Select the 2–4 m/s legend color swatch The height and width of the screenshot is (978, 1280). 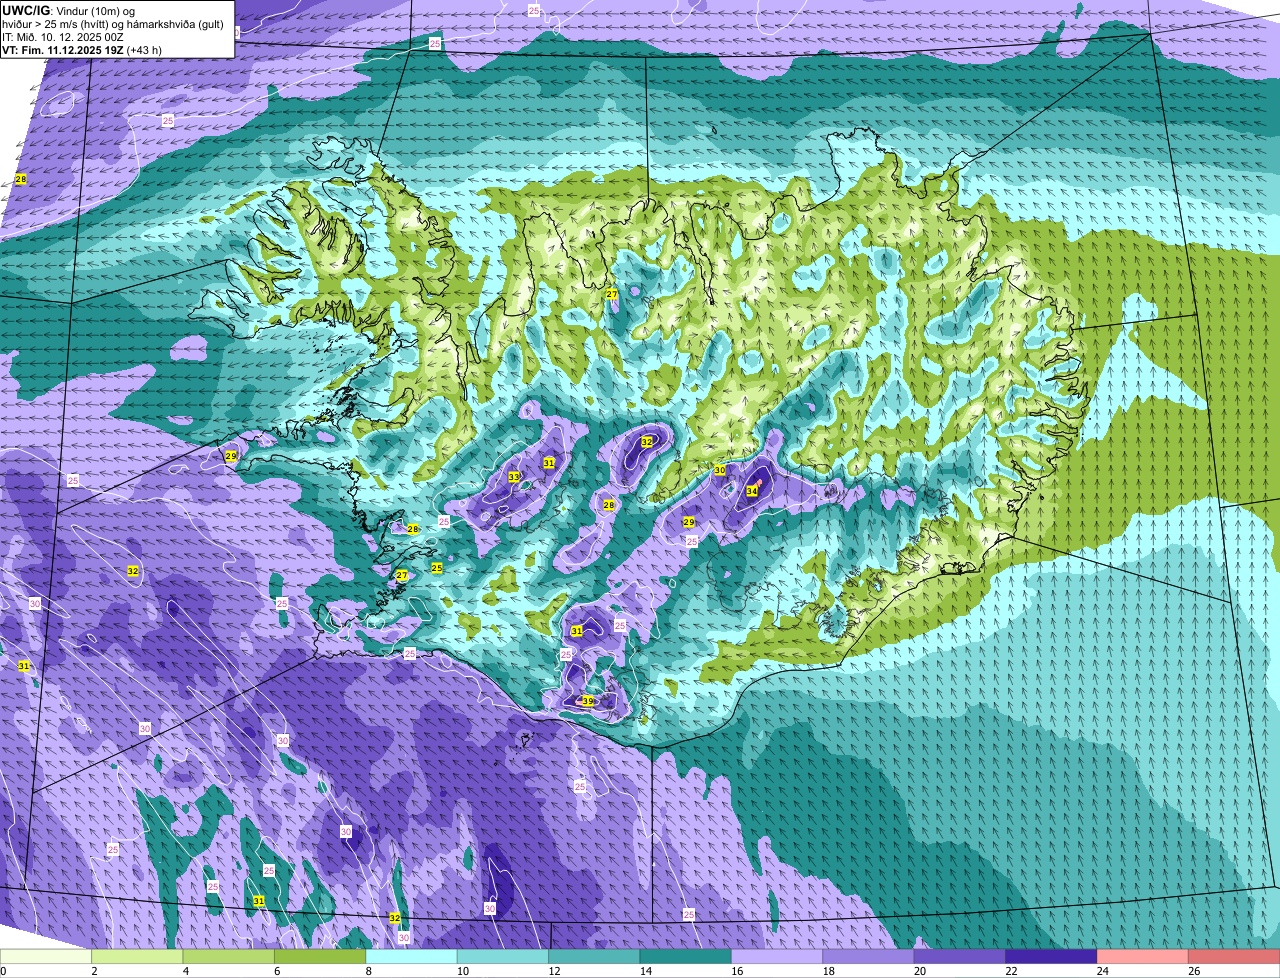137,956
